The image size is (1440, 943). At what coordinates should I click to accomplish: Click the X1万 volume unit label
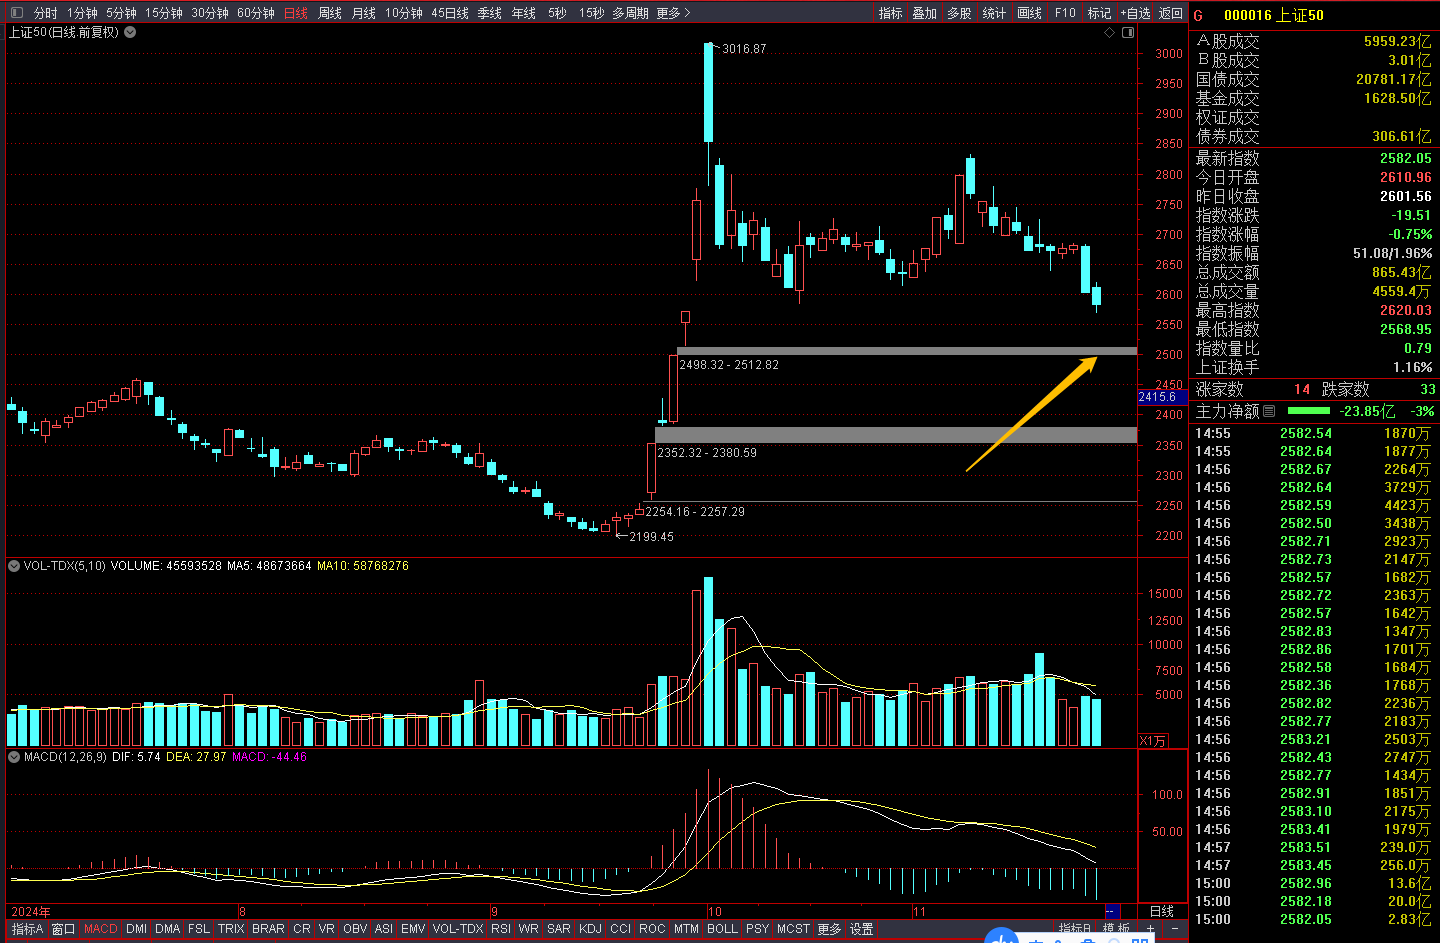pos(1153,741)
